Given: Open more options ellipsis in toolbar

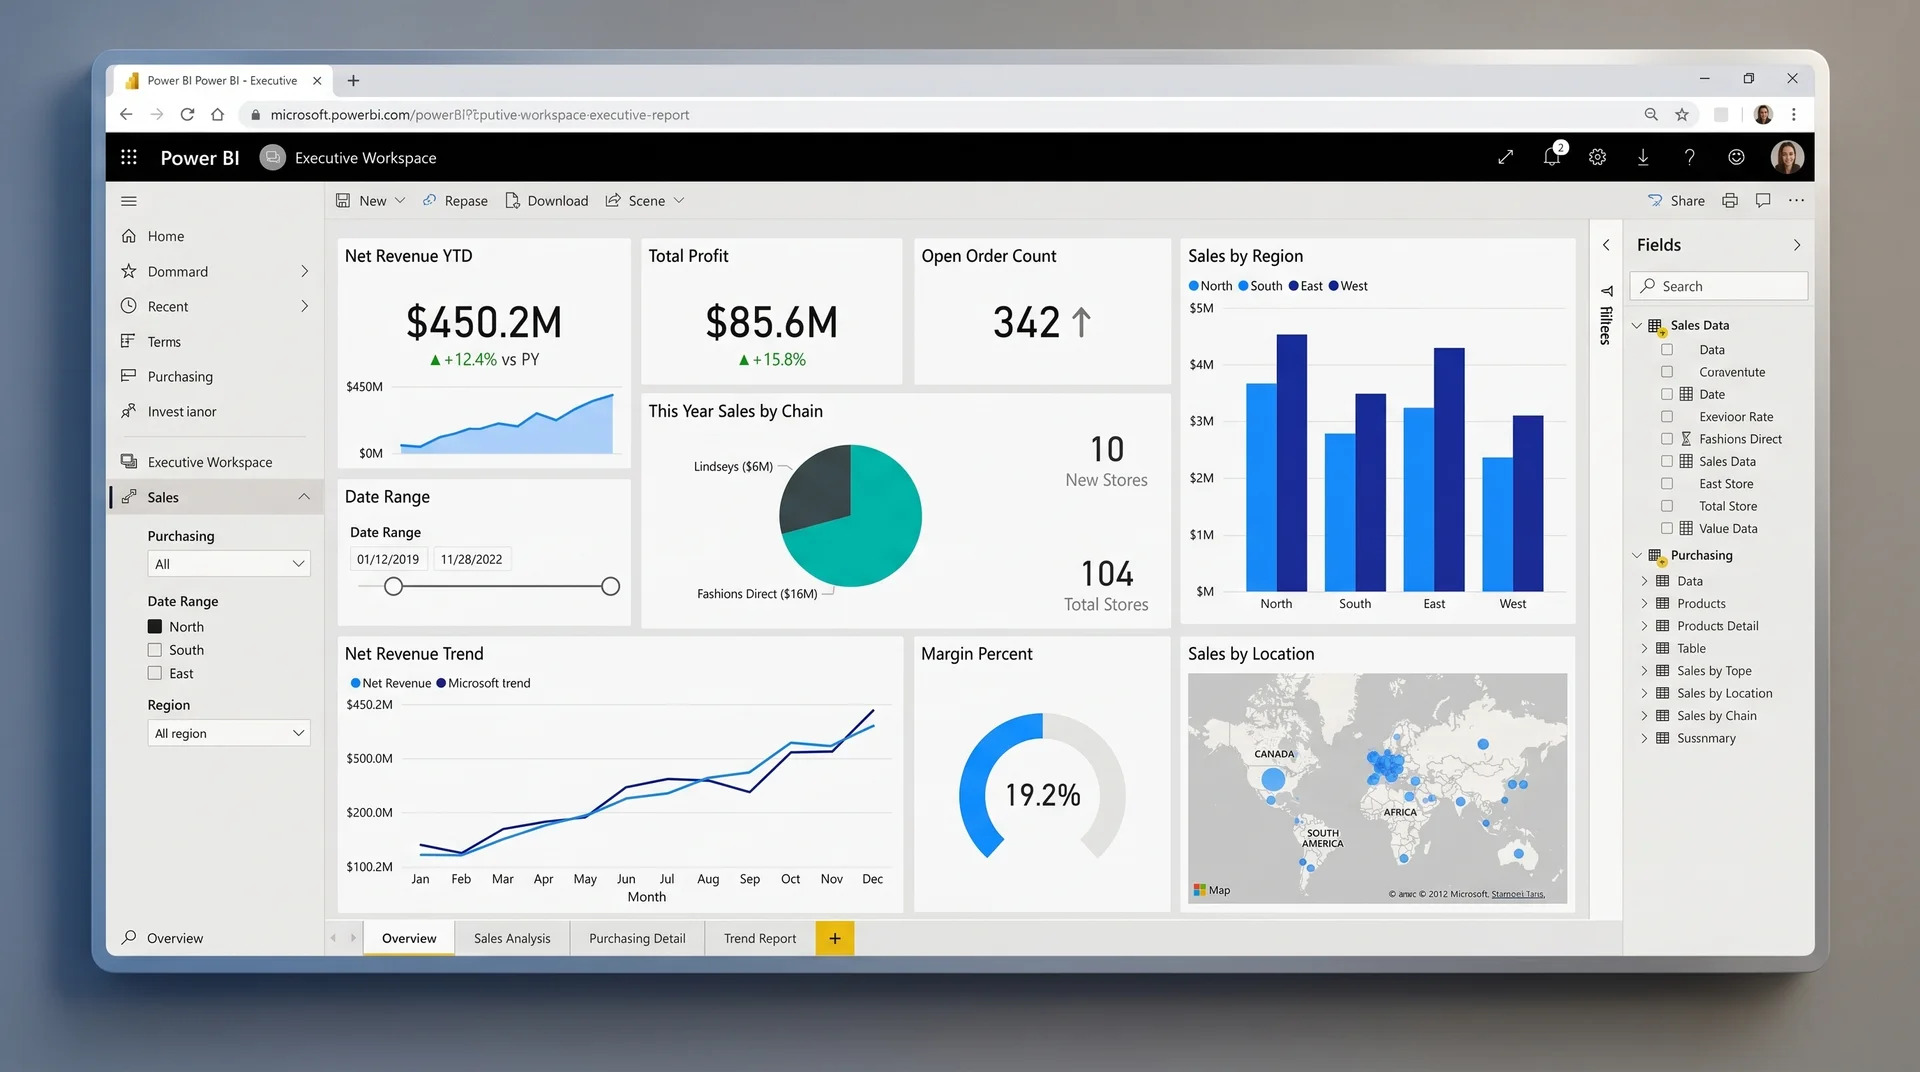Looking at the screenshot, I should pos(1797,201).
